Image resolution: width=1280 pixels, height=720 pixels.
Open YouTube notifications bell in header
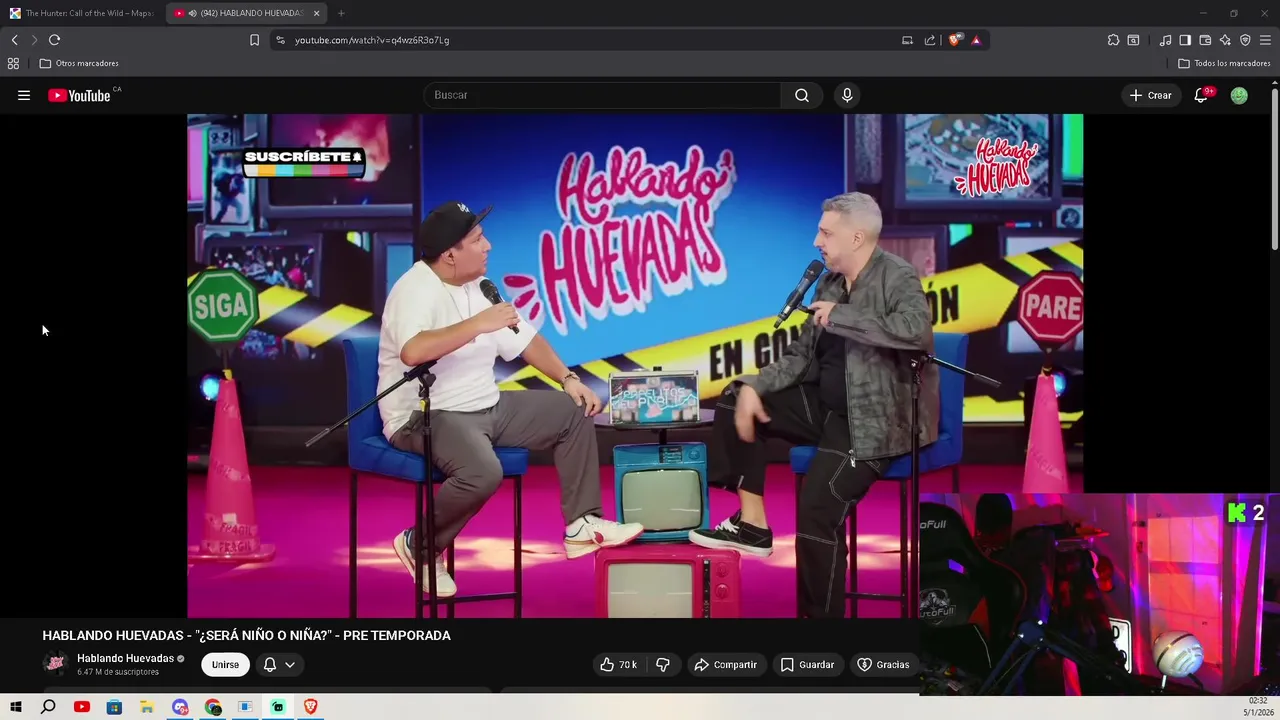point(1201,95)
